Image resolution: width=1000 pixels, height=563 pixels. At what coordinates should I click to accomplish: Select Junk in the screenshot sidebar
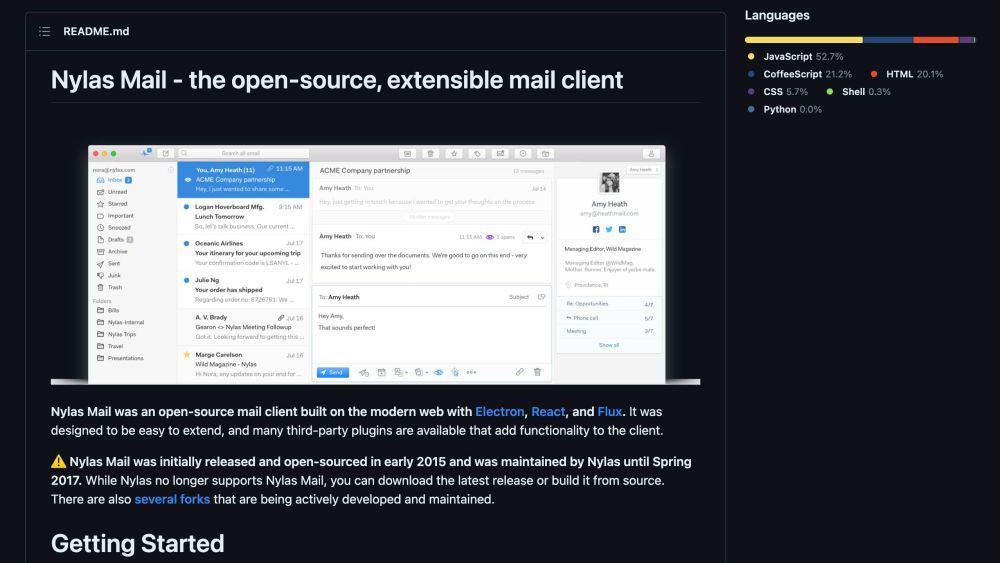[x=108, y=275]
